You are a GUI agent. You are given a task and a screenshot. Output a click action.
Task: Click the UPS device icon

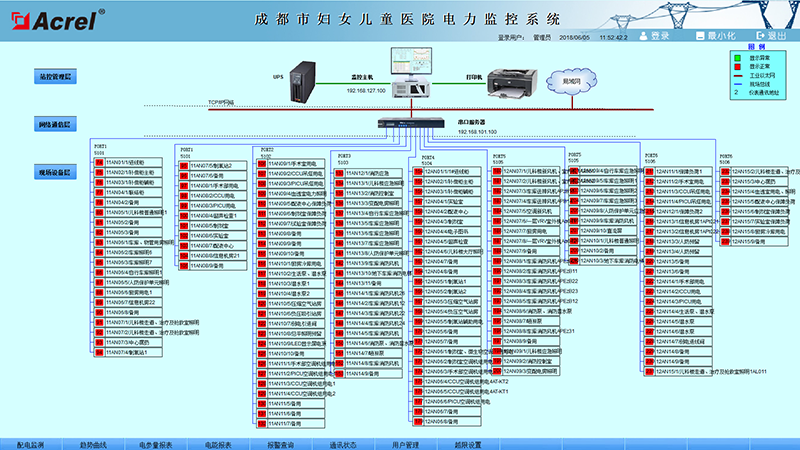(x=303, y=82)
